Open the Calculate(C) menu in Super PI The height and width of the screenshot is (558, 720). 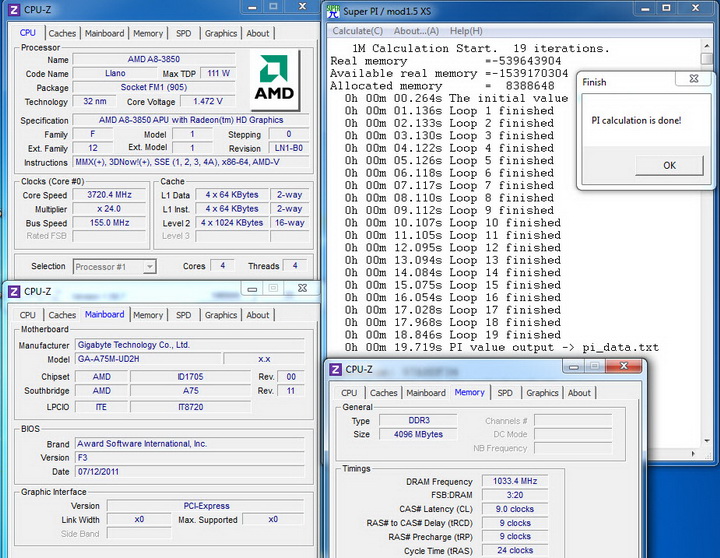pyautogui.click(x=357, y=31)
